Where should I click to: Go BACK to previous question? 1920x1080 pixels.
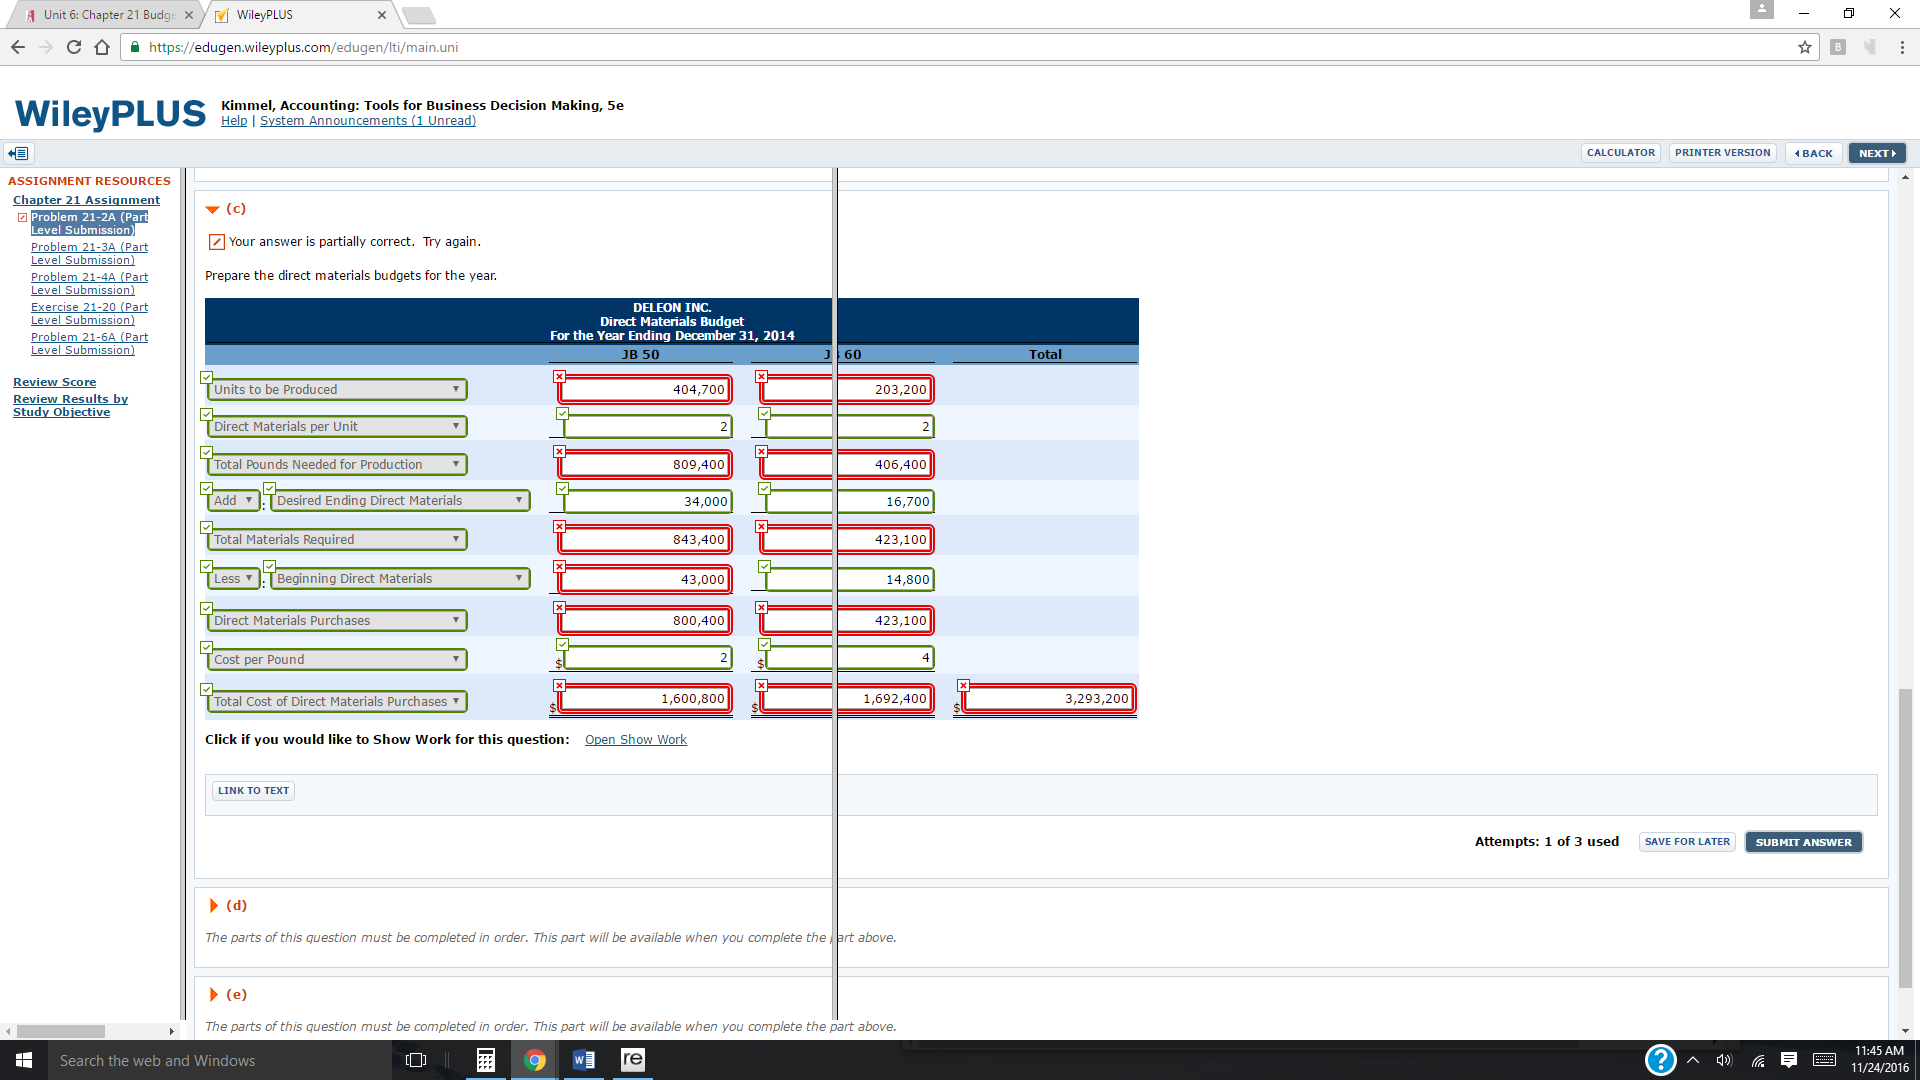tap(1813, 153)
